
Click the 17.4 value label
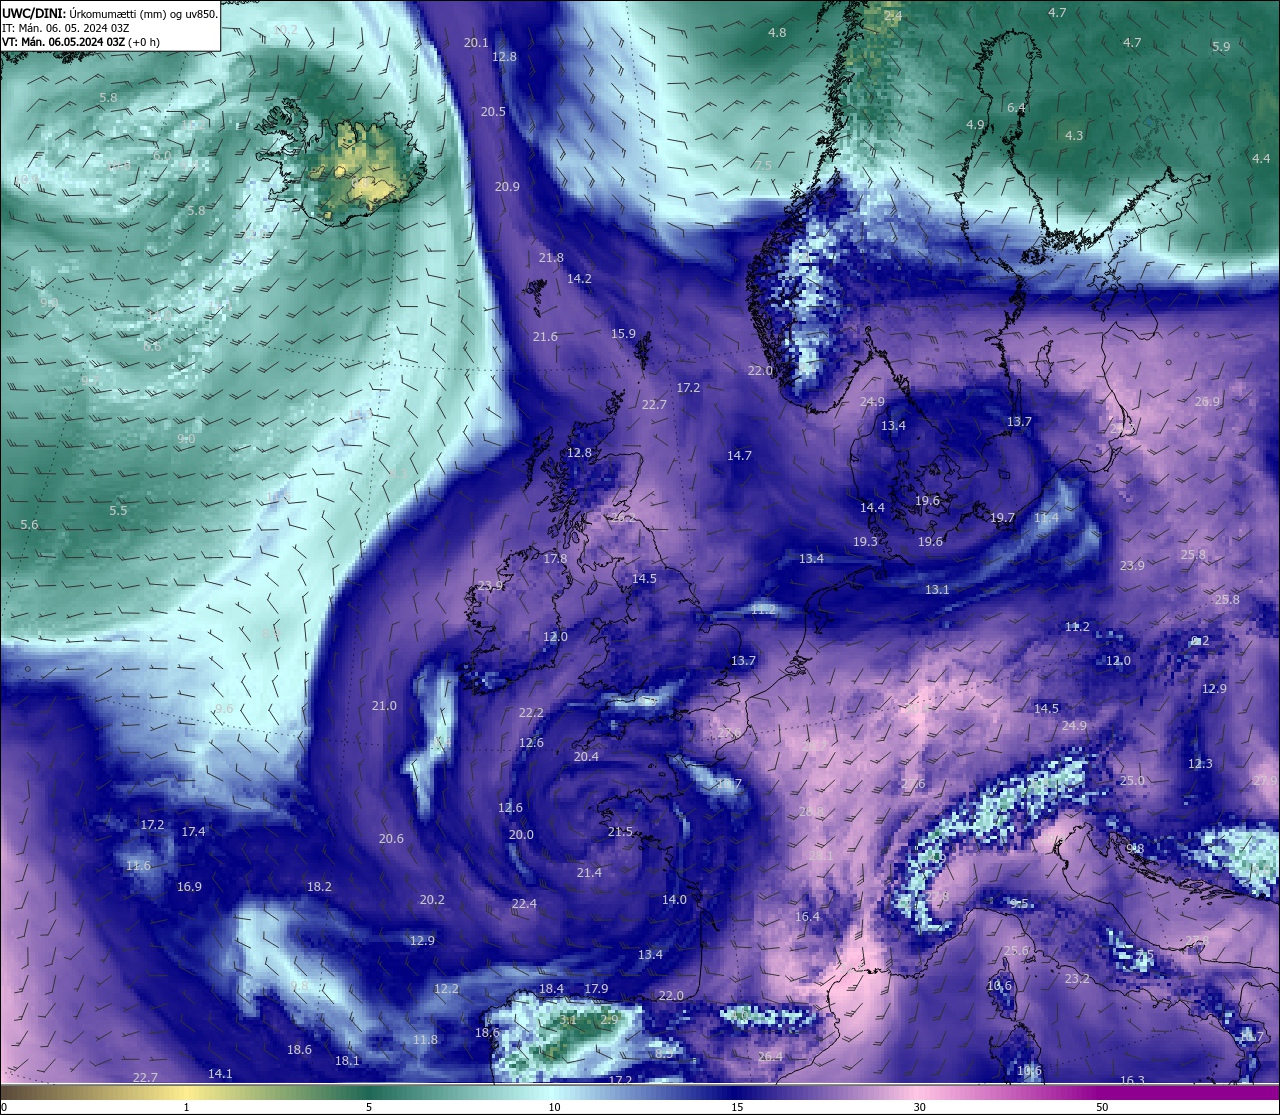coord(193,832)
